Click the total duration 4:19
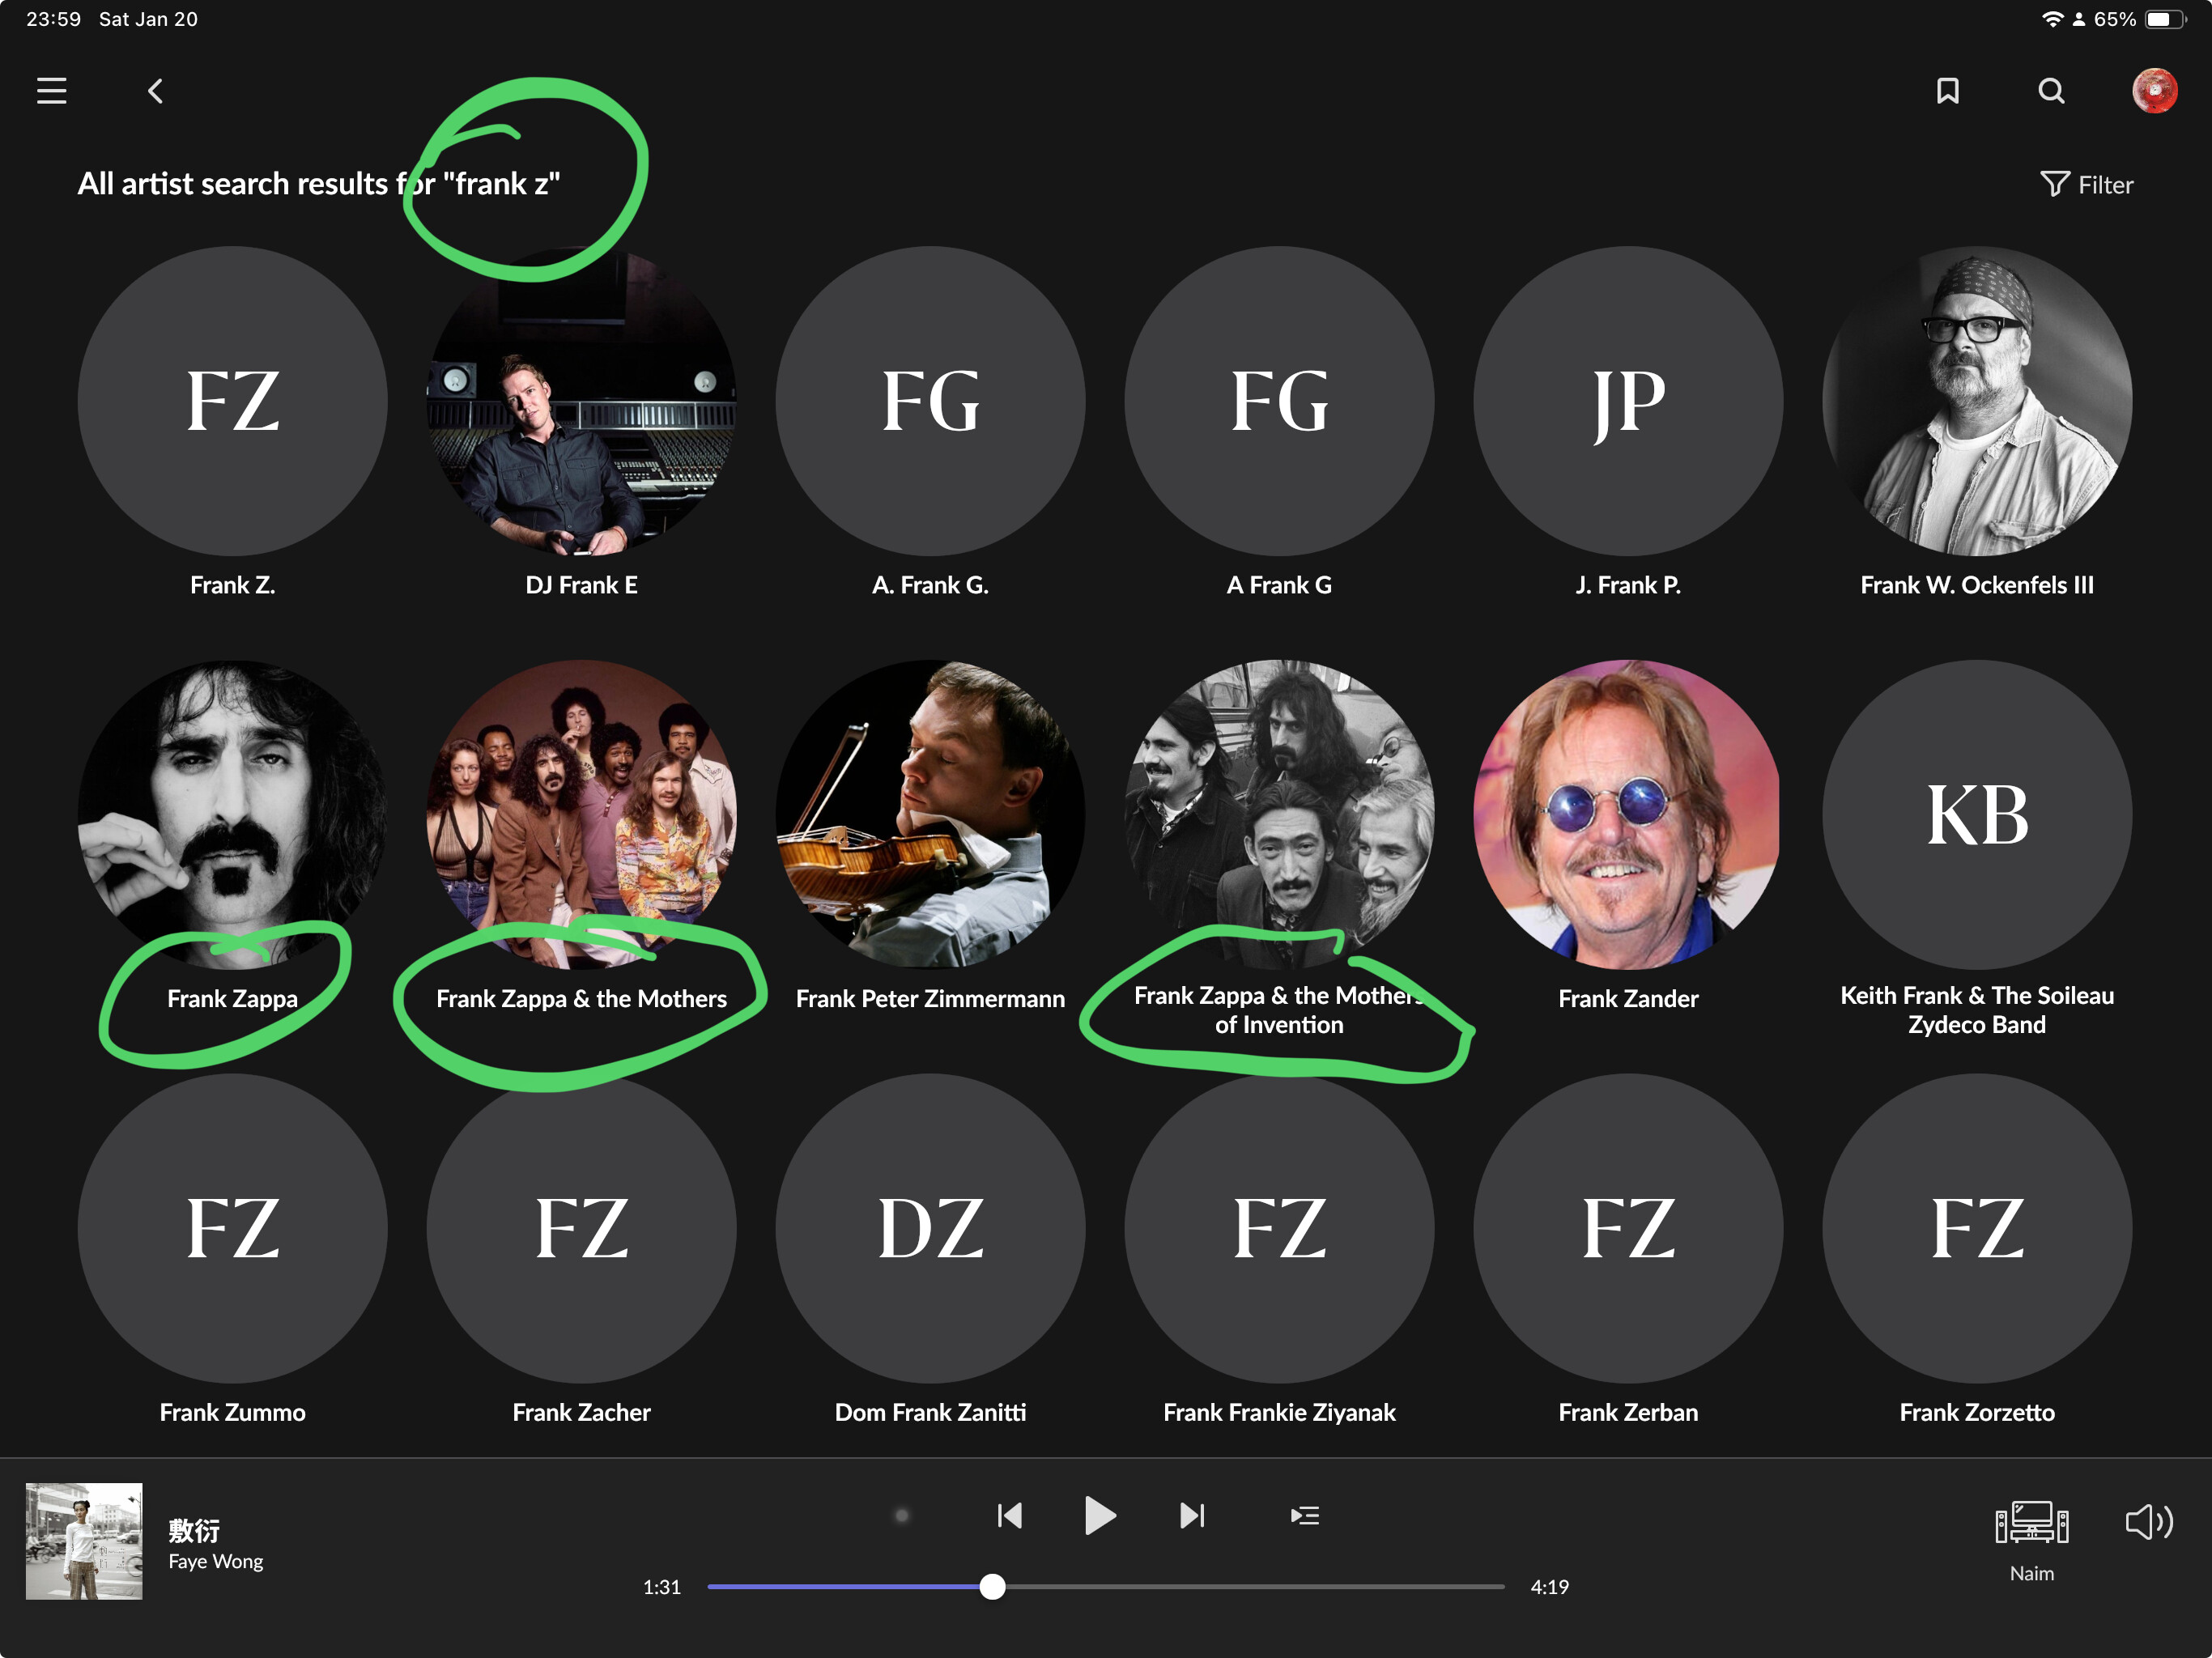Viewport: 2212px width, 1658px height. [1549, 1587]
